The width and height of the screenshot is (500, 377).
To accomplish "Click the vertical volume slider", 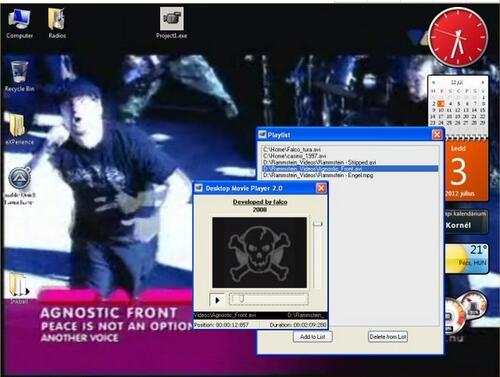I will tap(318, 254).
